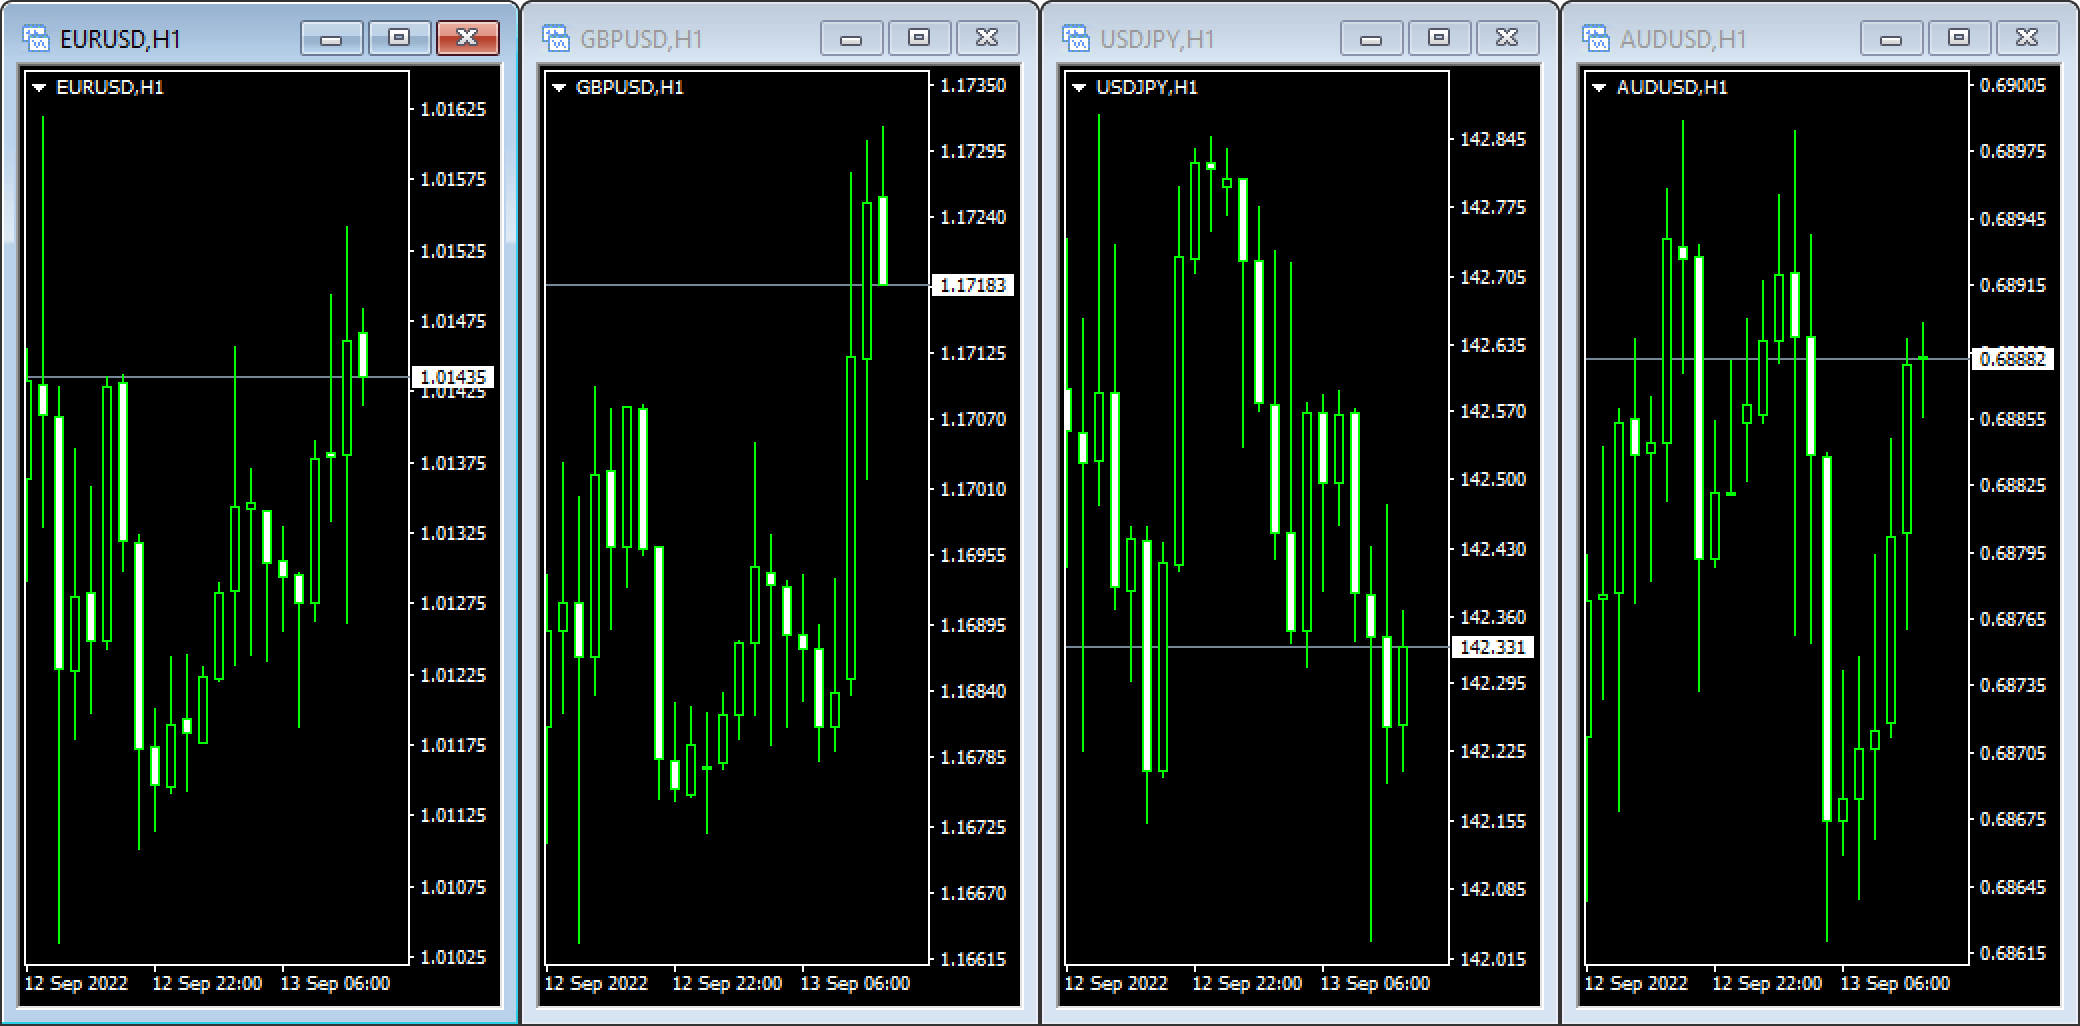The image size is (2080, 1026).
Task: Click 1.17240 on the GBPUSD price scale
Action: (x=973, y=217)
